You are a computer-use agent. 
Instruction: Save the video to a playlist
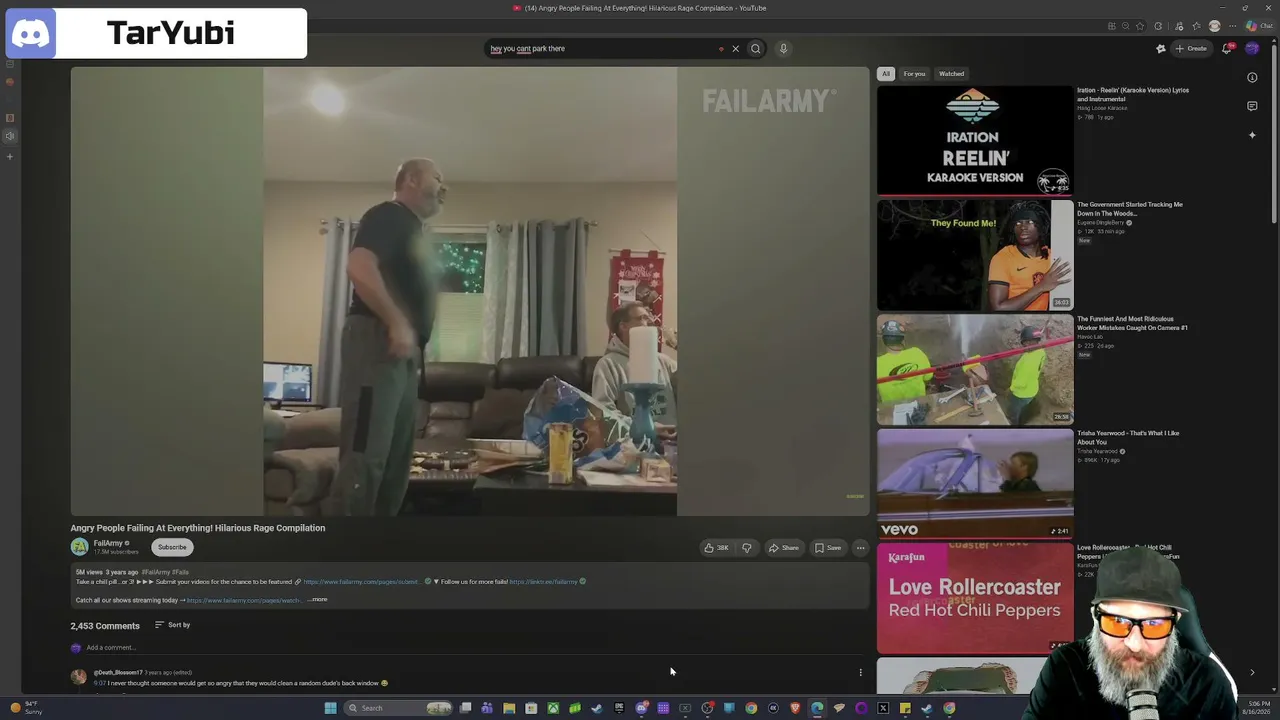(x=828, y=548)
